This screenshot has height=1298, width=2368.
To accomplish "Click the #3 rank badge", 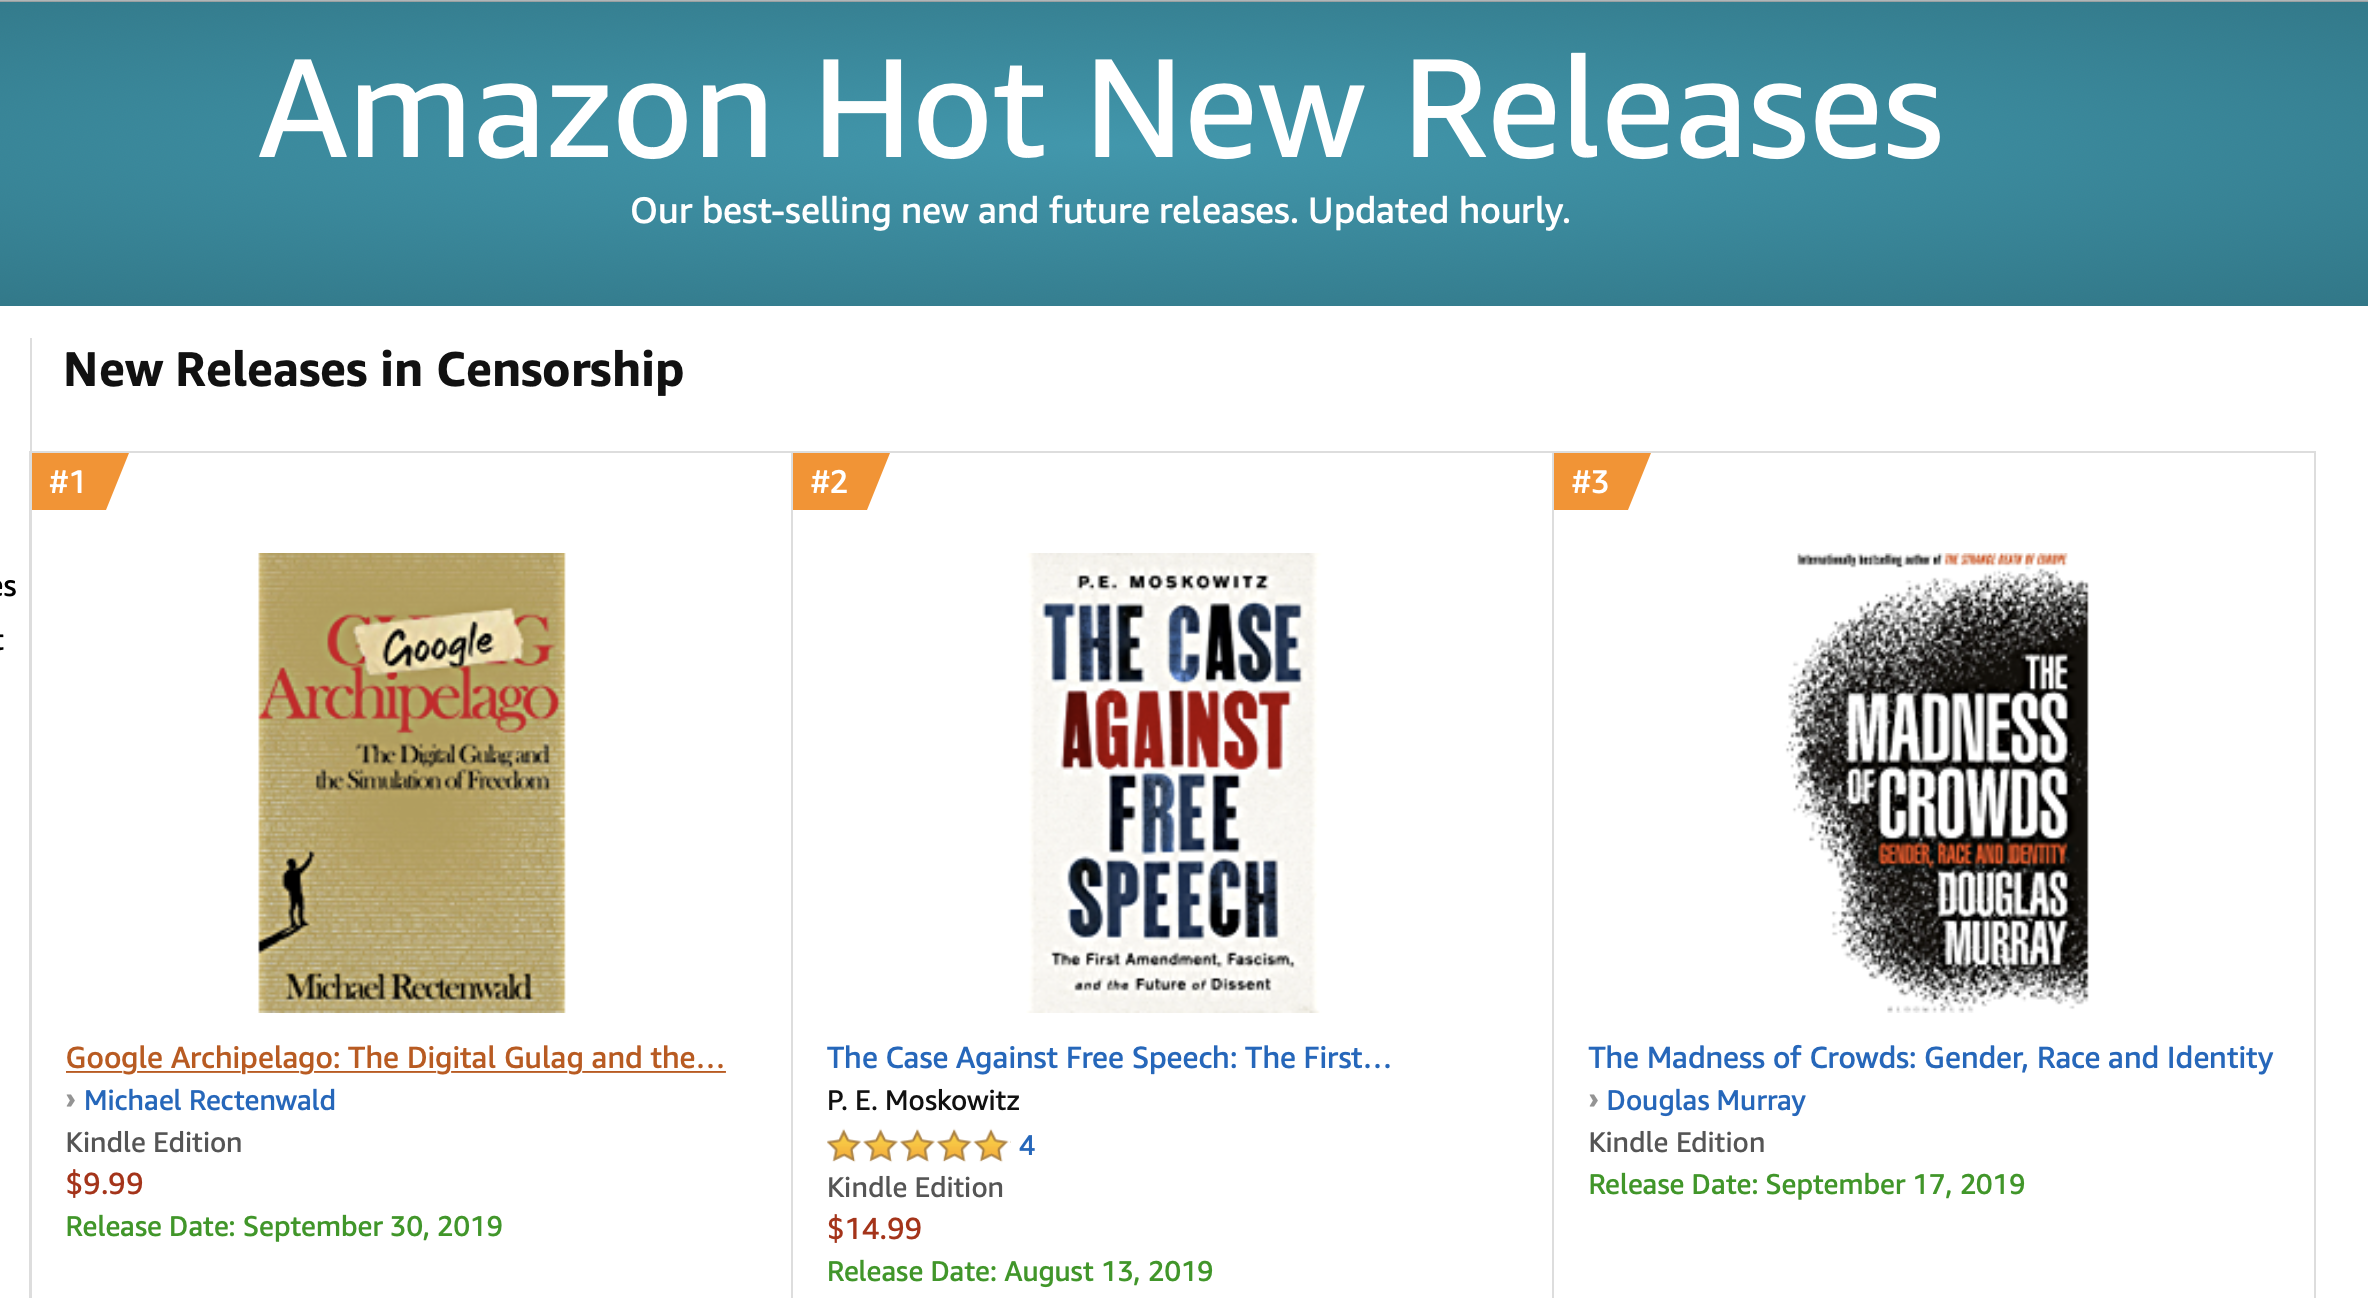I will click(1601, 481).
